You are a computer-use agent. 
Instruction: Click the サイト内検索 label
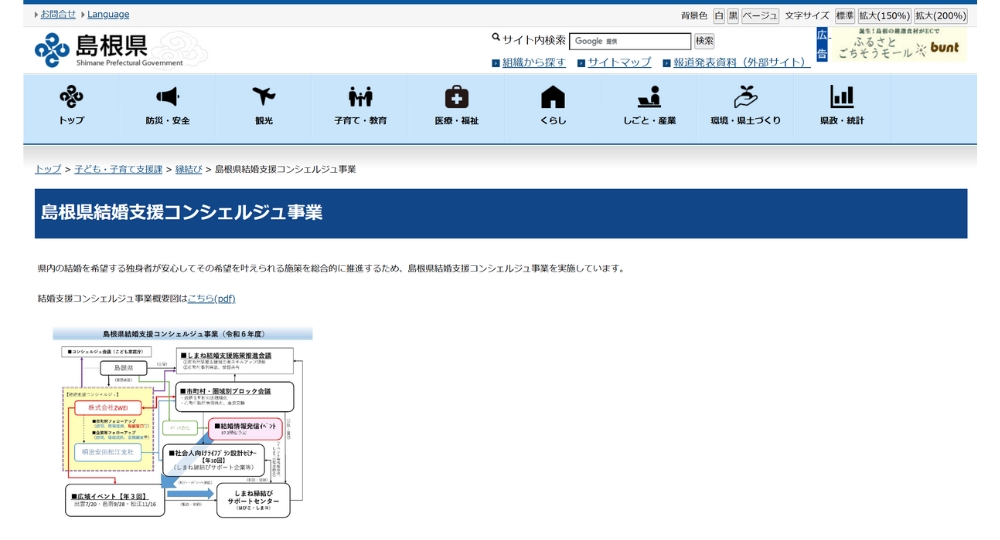click(534, 40)
